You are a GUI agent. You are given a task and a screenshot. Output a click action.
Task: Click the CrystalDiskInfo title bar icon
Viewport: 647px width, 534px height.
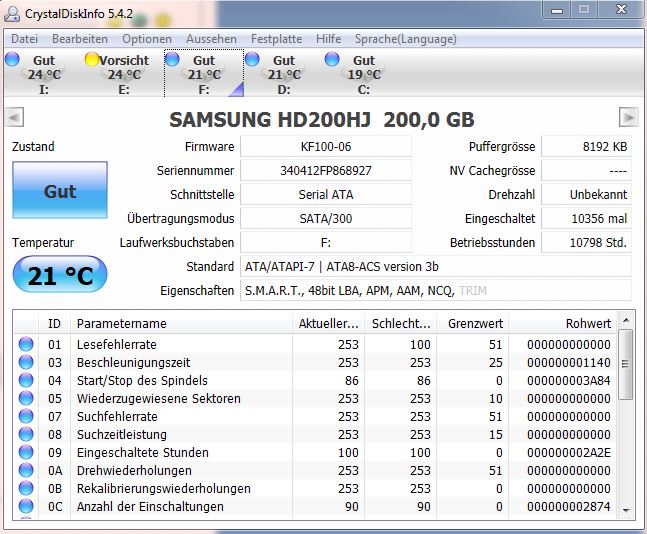pos(12,14)
